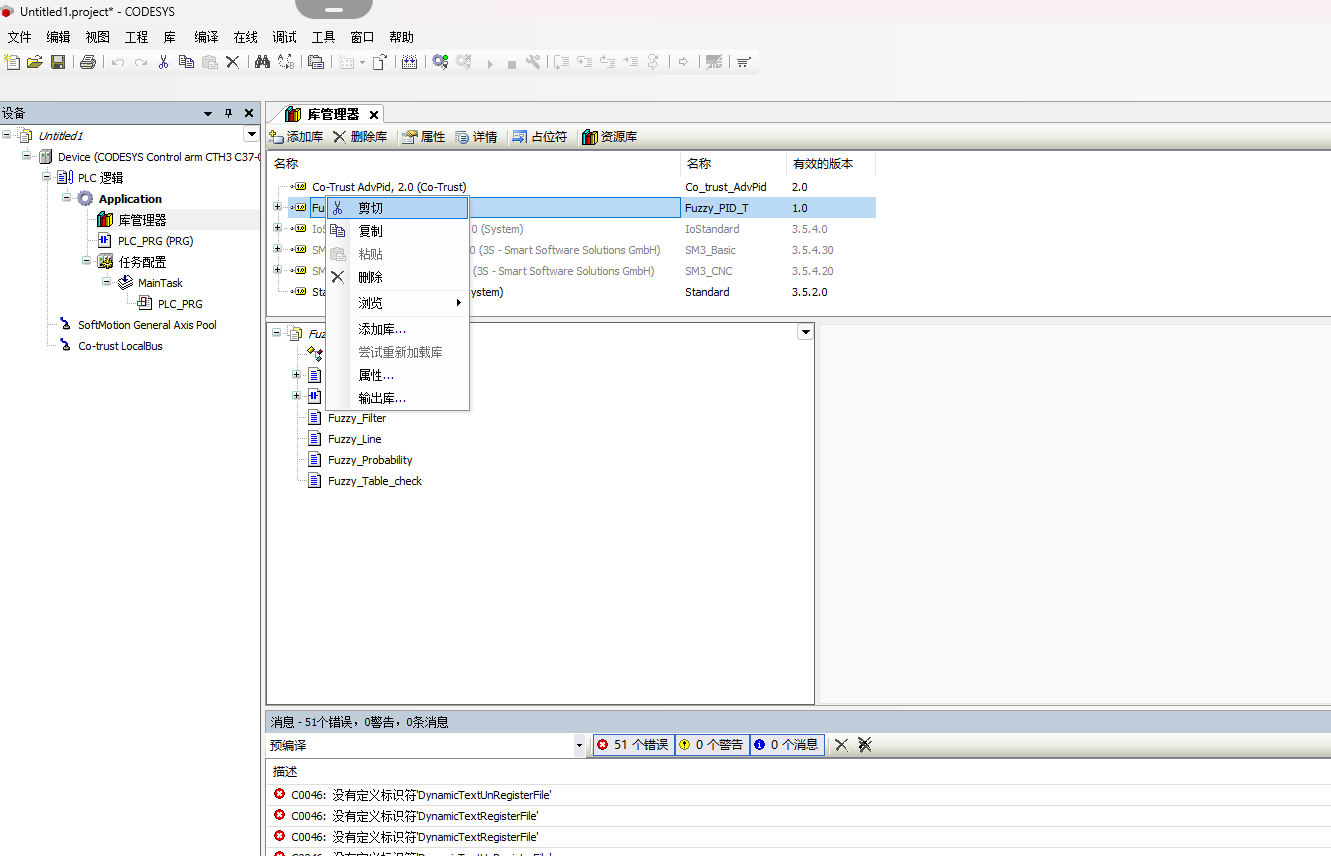
Task: Collapse the Untitled1 project node
Action: click(x=7, y=135)
